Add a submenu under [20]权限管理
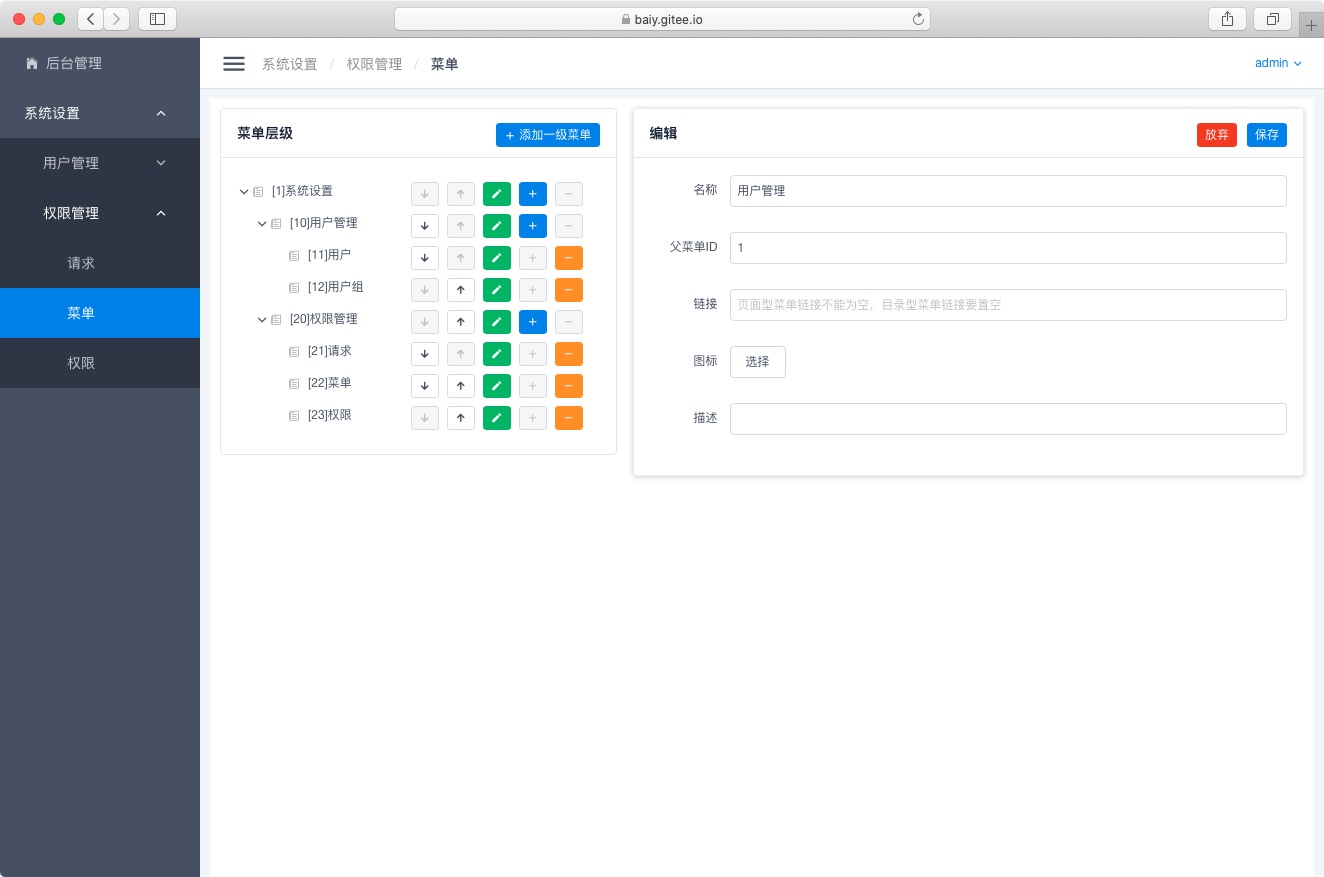The height and width of the screenshot is (877, 1324). tap(533, 322)
